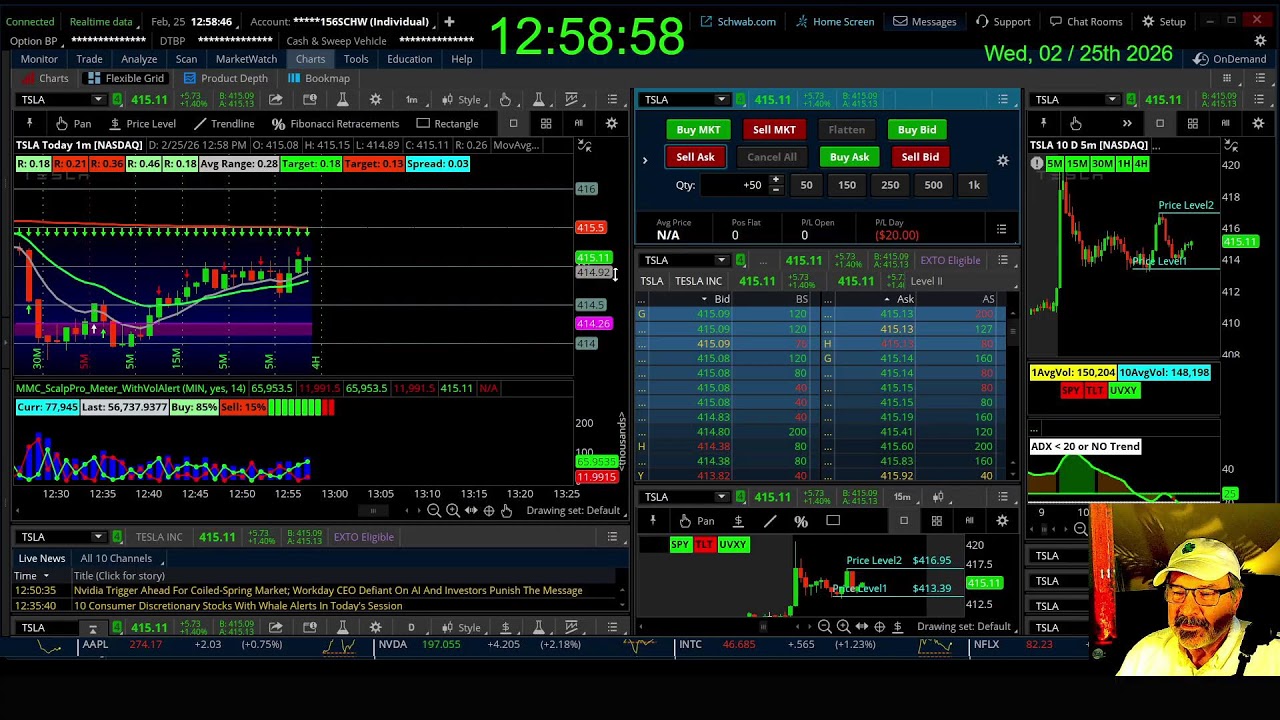This screenshot has width=1280, height=720.
Task: Switch to the Monitor tab
Action: click(39, 59)
